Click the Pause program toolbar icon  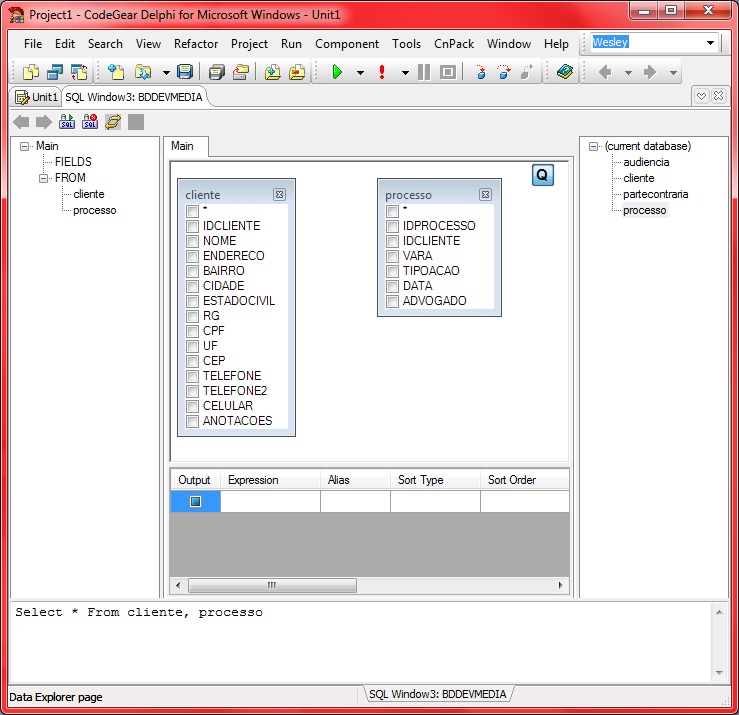click(x=424, y=72)
